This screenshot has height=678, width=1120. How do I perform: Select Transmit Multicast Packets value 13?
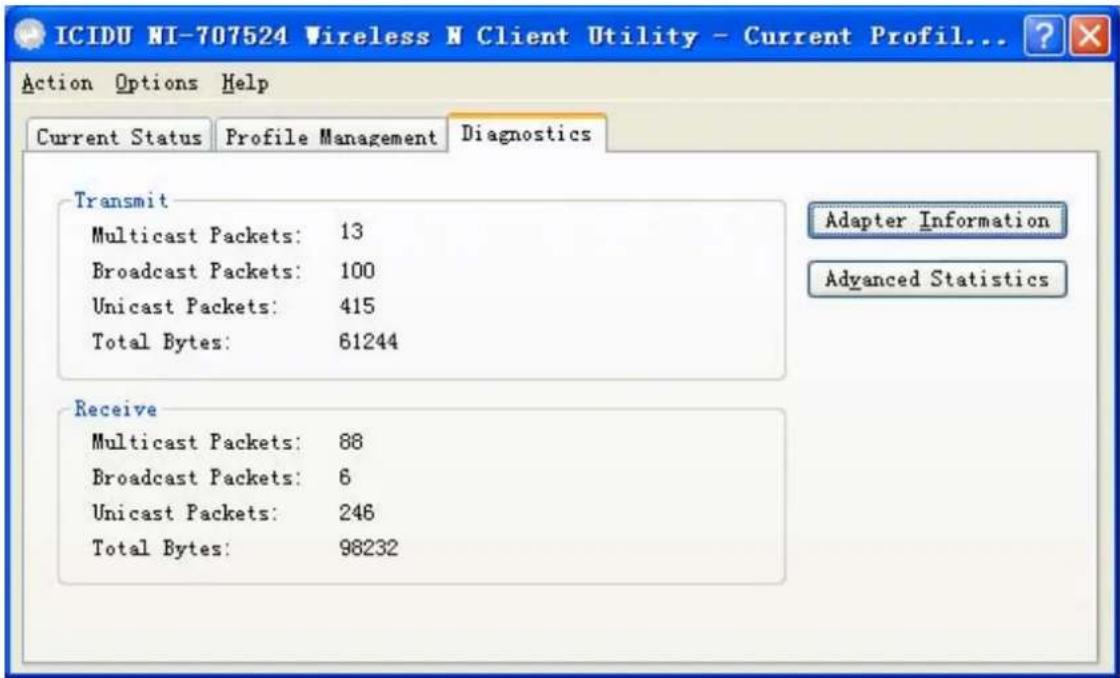coord(351,231)
